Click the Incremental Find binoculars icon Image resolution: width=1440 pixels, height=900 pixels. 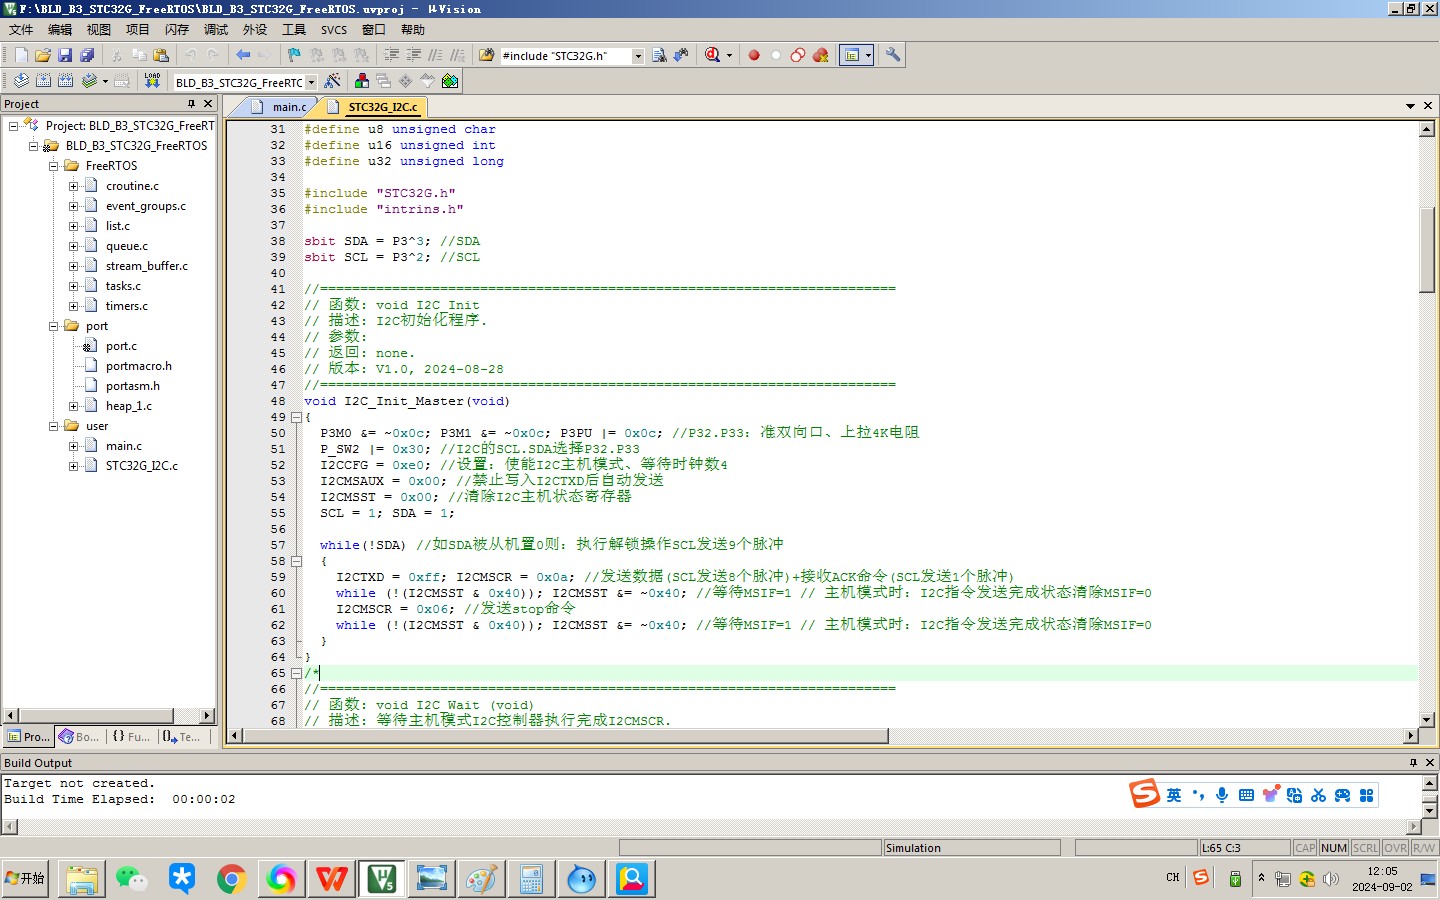(681, 56)
